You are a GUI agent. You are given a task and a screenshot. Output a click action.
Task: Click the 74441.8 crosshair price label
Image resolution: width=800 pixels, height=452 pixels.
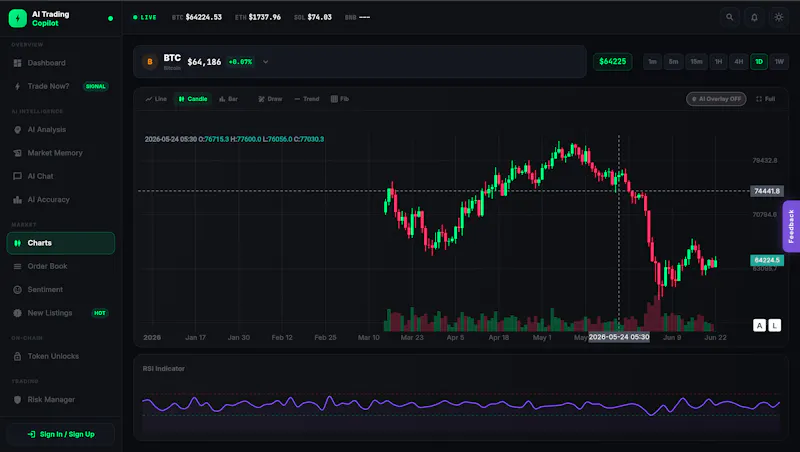(767, 191)
